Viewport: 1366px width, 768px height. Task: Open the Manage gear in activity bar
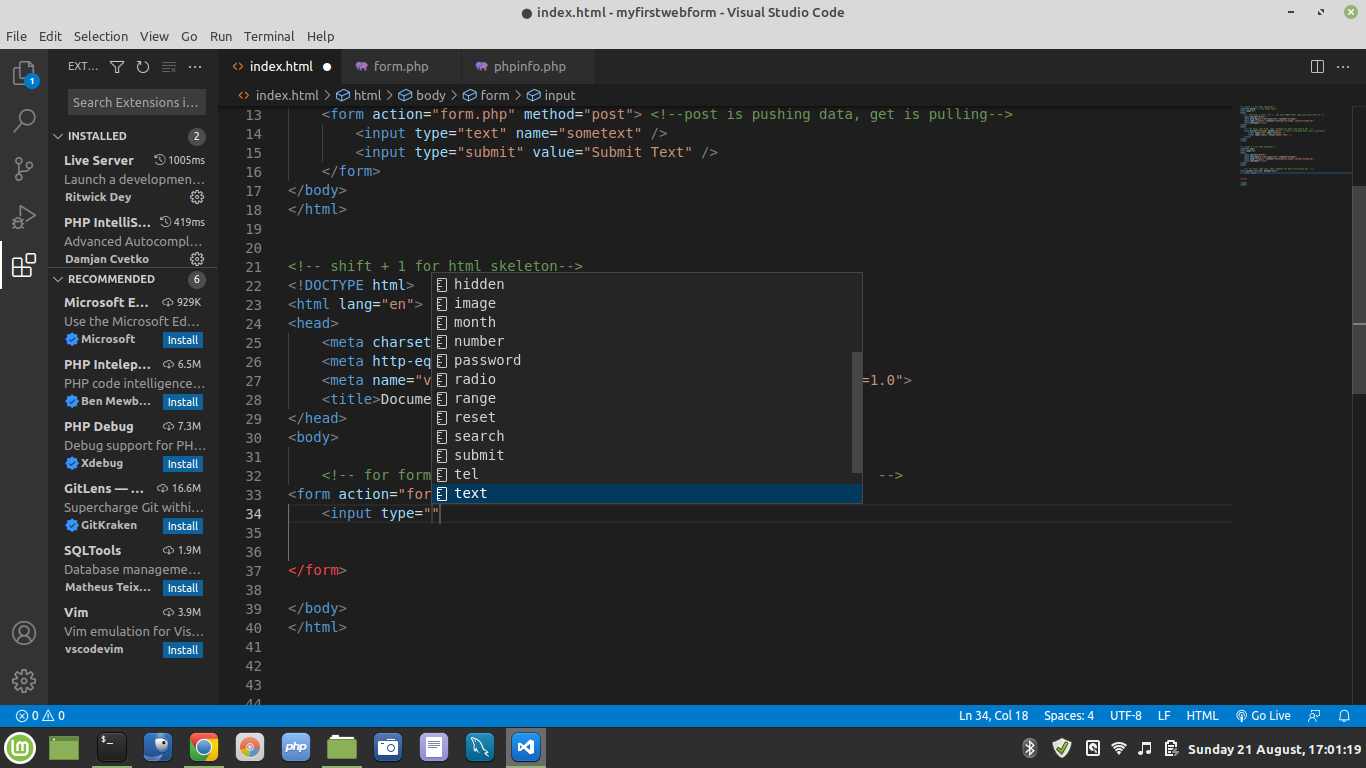(24, 681)
